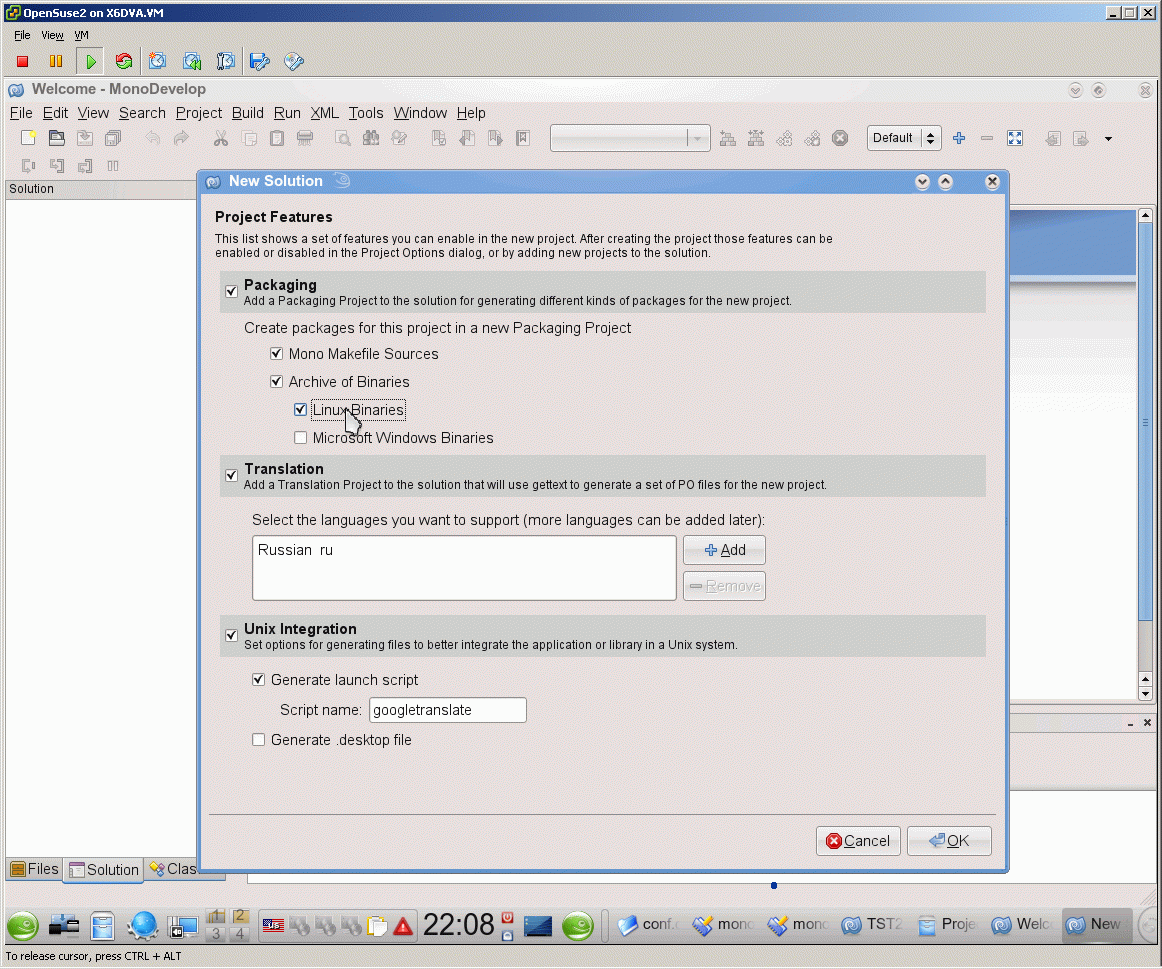Viewport: 1162px width, 969px height.
Task: Switch to the Files pad tab
Action: click(35, 869)
